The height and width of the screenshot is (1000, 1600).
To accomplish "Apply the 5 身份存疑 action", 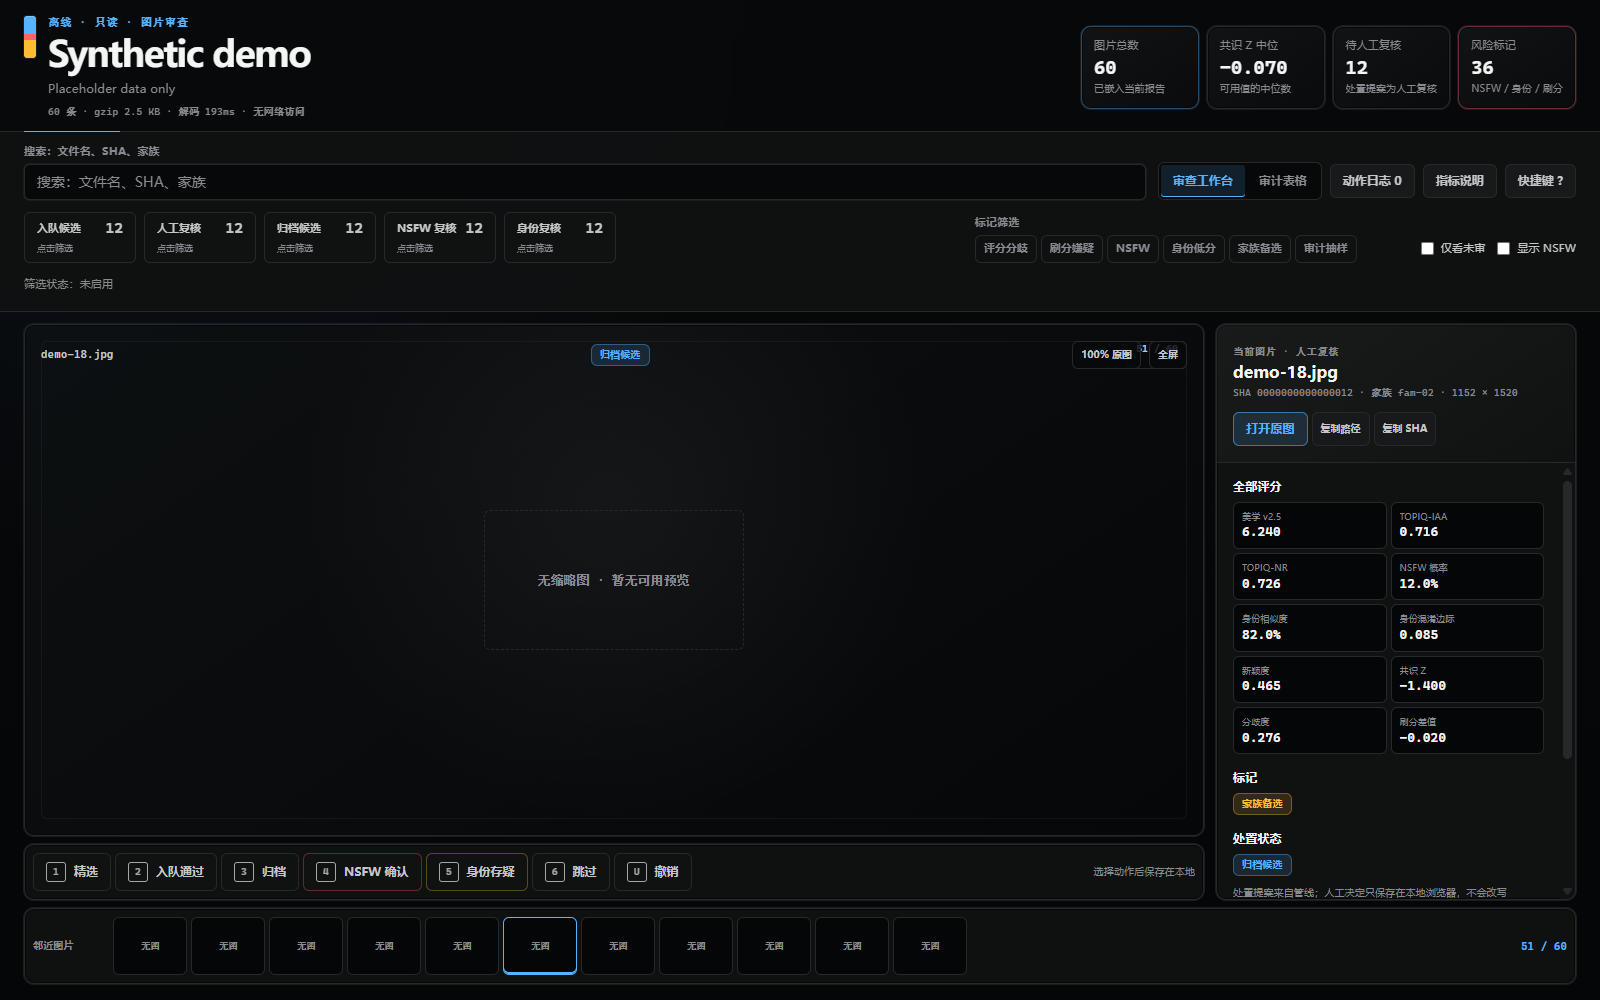I will [477, 872].
